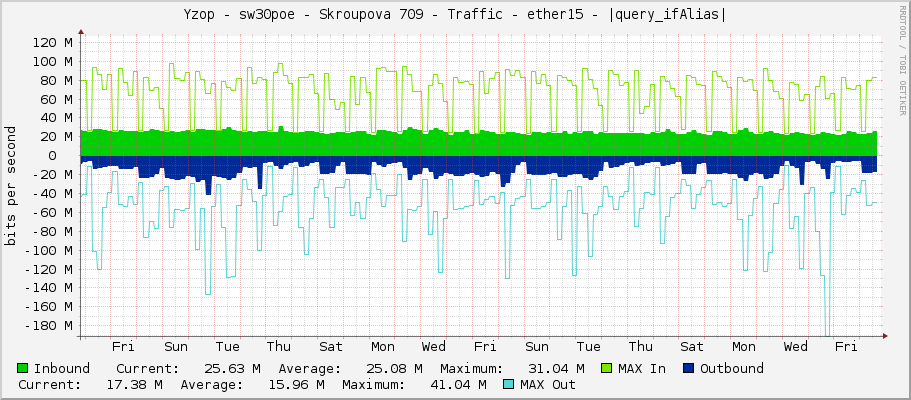
Task: Click the '-120 M' y-axis label
Action: click(x=49, y=269)
